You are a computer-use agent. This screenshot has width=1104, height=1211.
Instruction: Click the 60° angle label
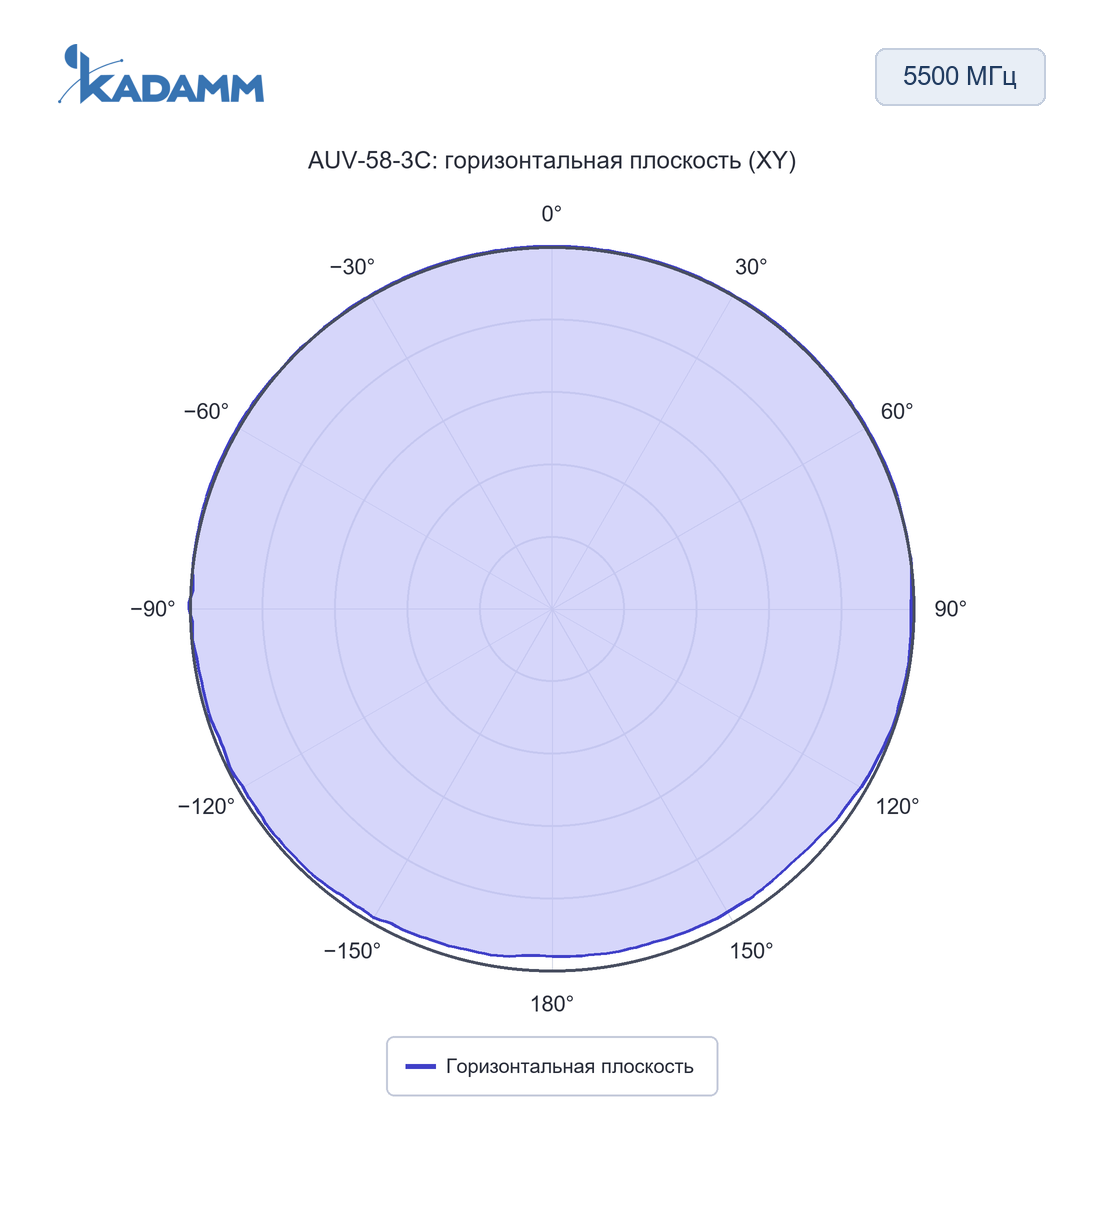[x=897, y=411]
